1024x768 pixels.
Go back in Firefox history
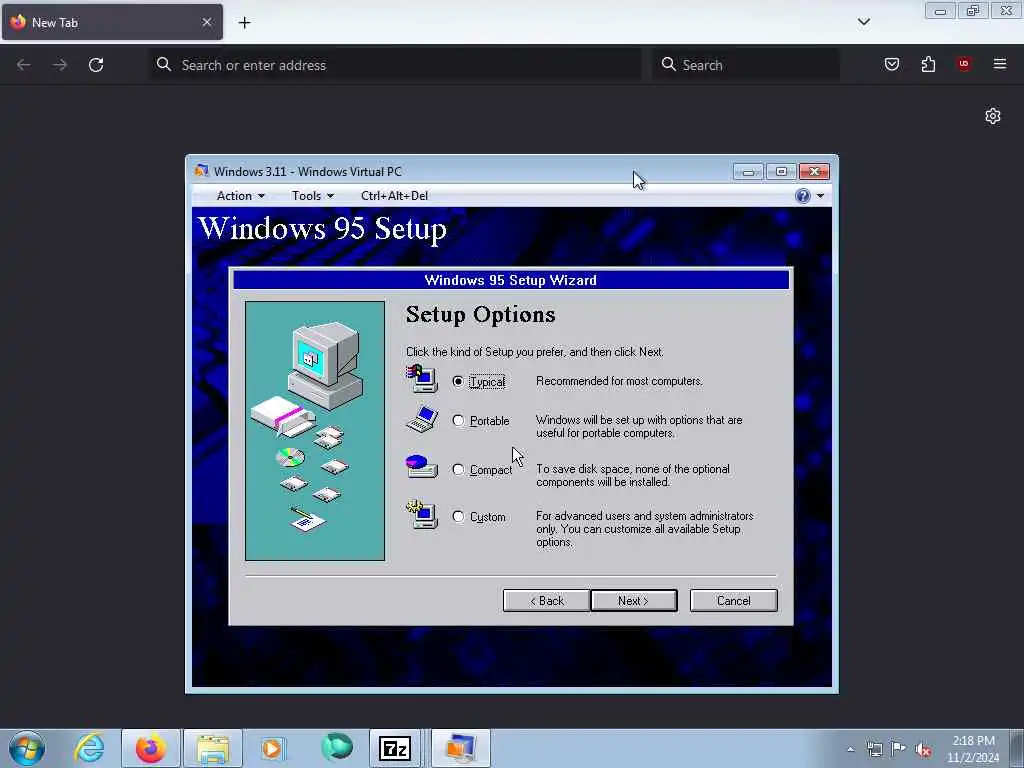(24, 65)
